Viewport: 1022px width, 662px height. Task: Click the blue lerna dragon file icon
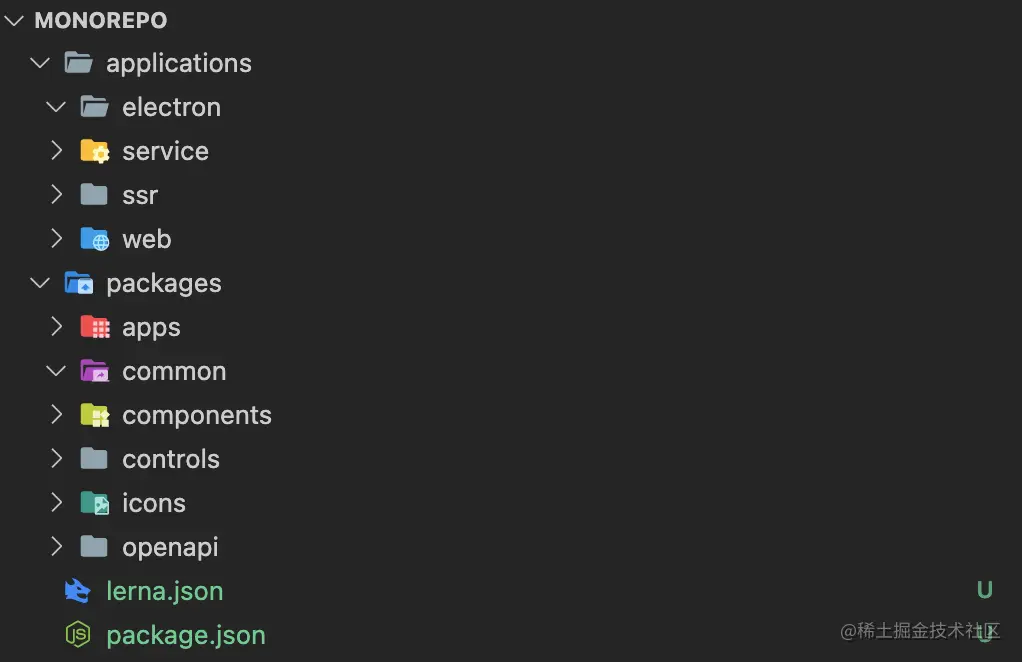tap(78, 591)
